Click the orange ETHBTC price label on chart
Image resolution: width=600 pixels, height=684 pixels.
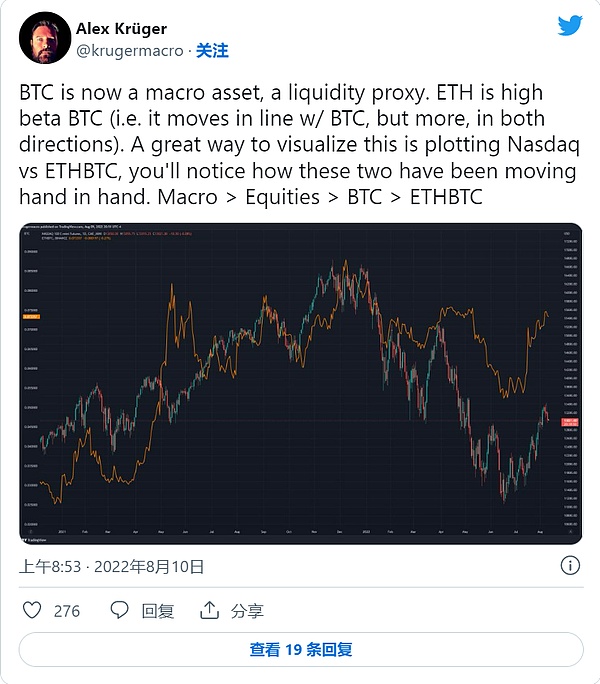coord(31,316)
